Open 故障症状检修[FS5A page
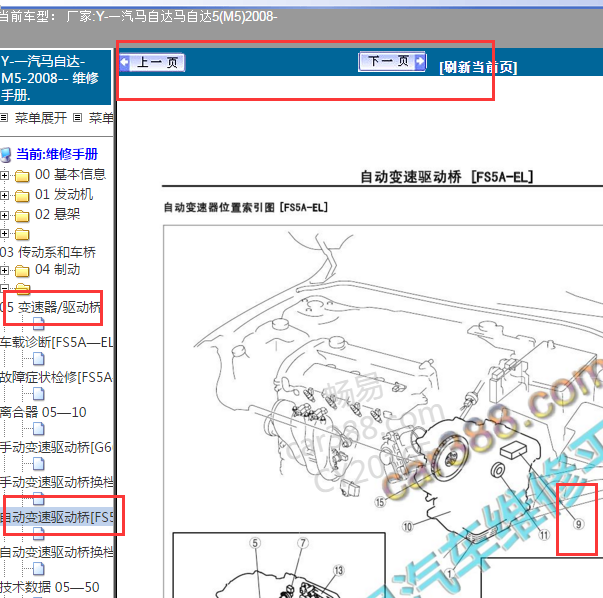Screen dimensions: 603x598 click(x=57, y=377)
